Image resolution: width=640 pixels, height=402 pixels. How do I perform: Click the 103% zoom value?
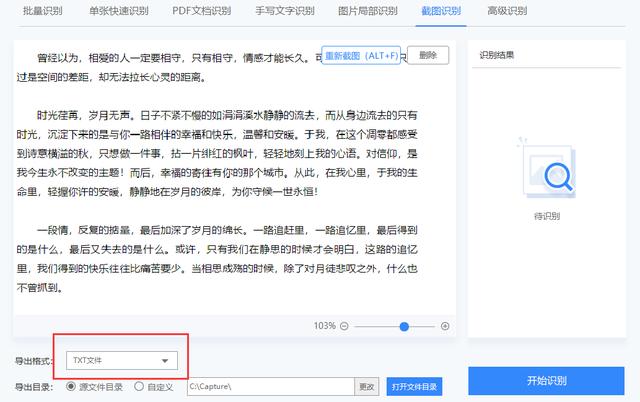(x=325, y=326)
